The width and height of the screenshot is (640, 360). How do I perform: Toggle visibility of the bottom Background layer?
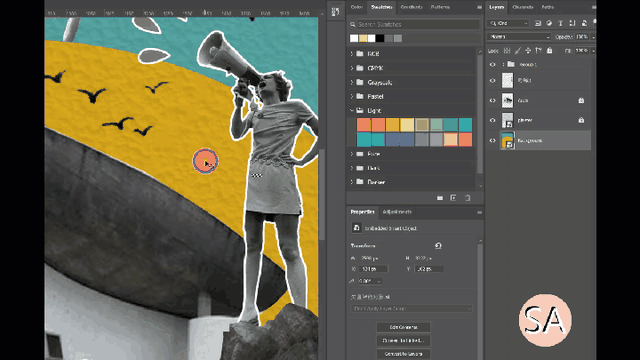click(x=493, y=140)
